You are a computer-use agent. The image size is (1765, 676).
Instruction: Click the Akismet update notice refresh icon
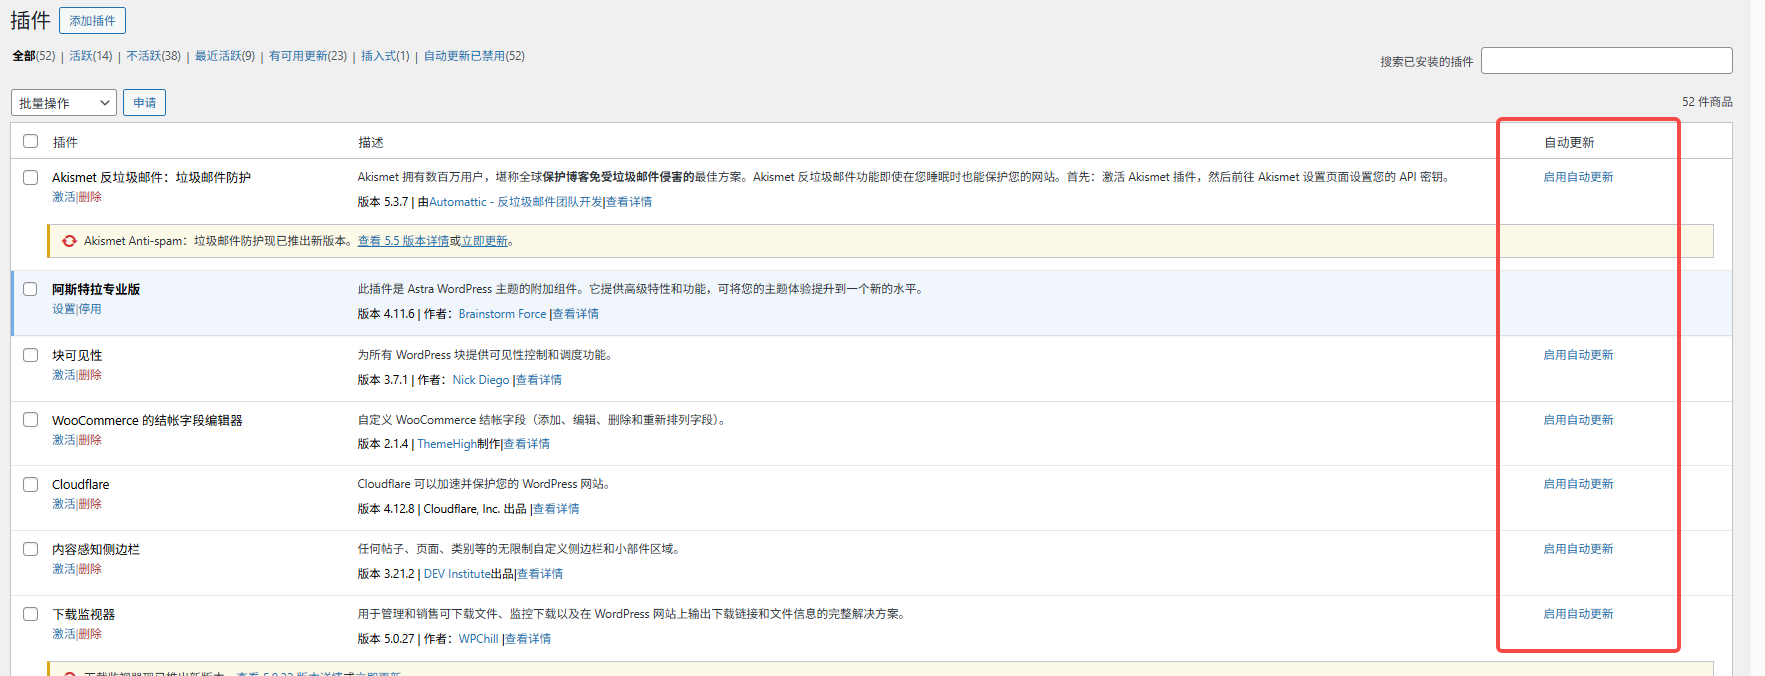point(69,241)
